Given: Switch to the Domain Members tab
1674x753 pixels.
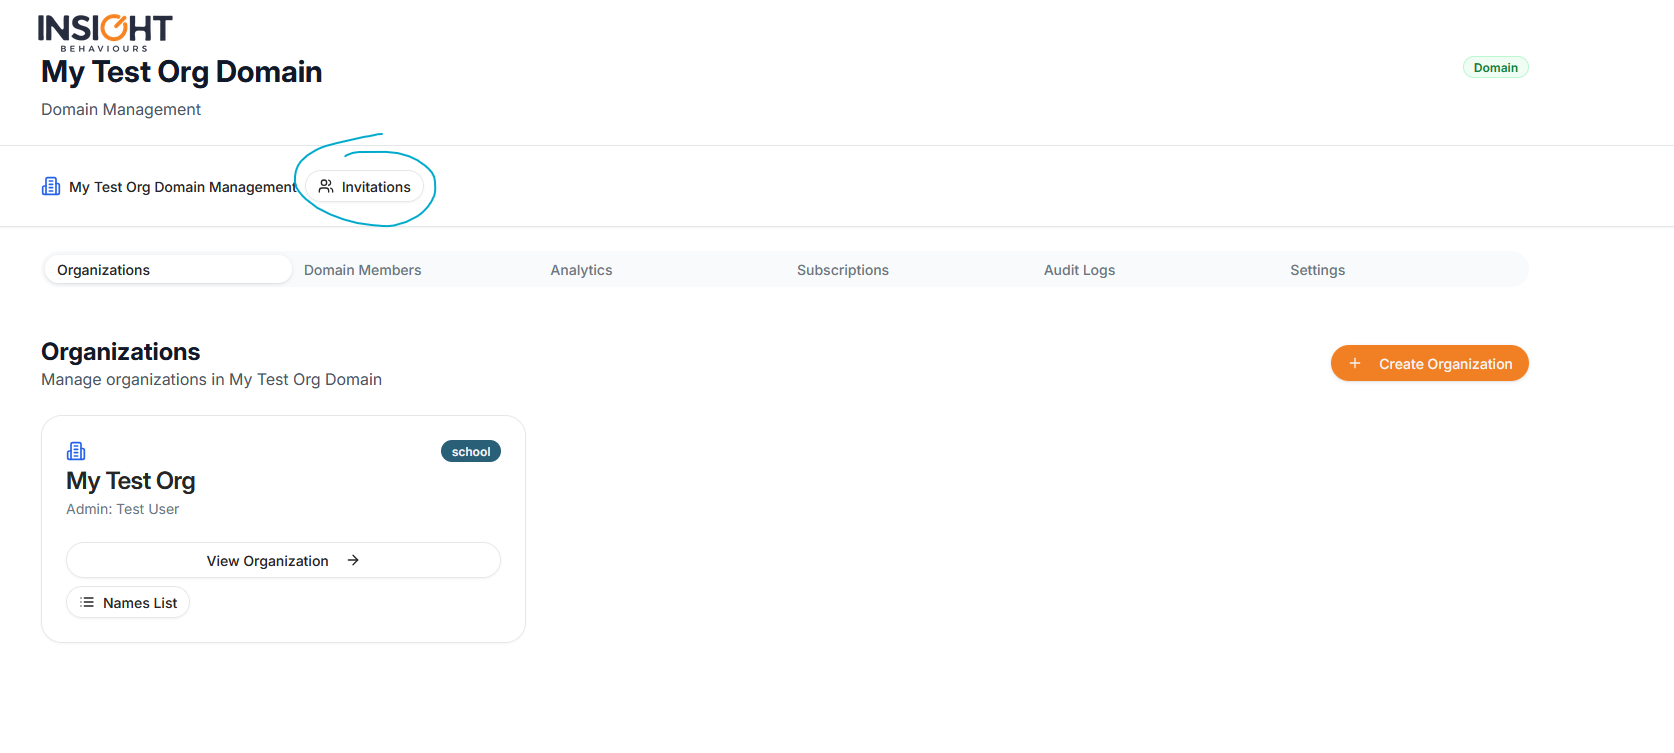Looking at the screenshot, I should [362, 270].
